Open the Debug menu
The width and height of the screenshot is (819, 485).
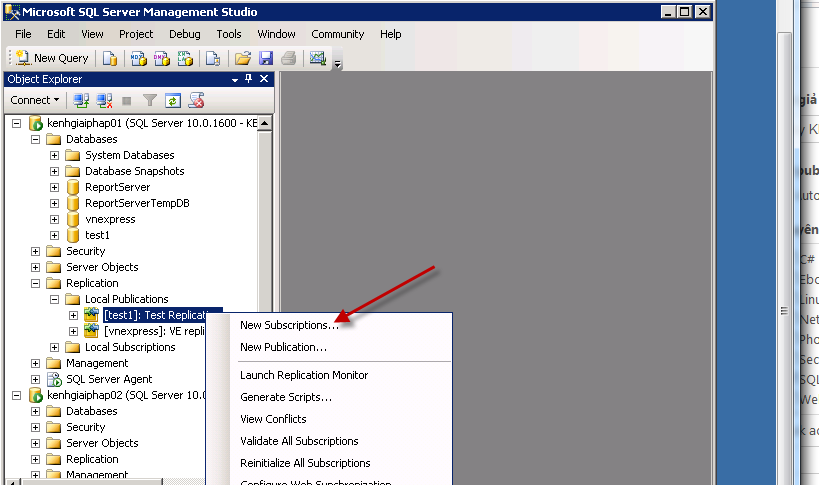184,34
